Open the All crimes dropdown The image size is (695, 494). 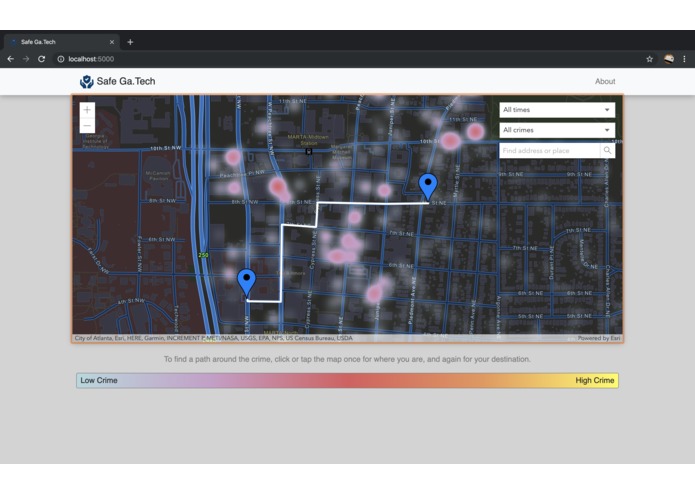coord(557,130)
